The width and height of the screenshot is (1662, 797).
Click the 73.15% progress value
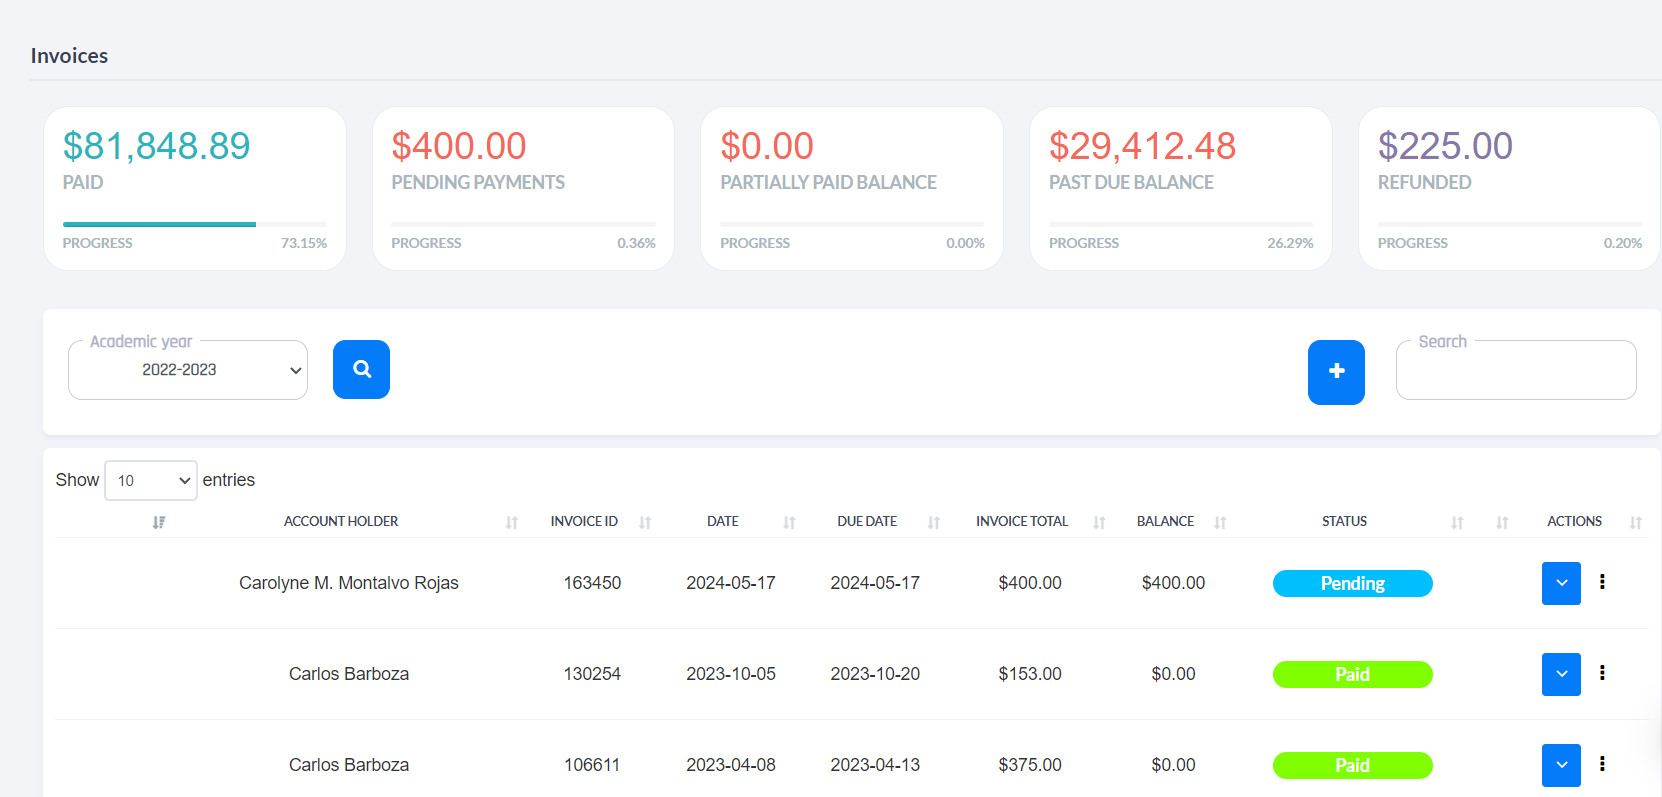tap(304, 243)
